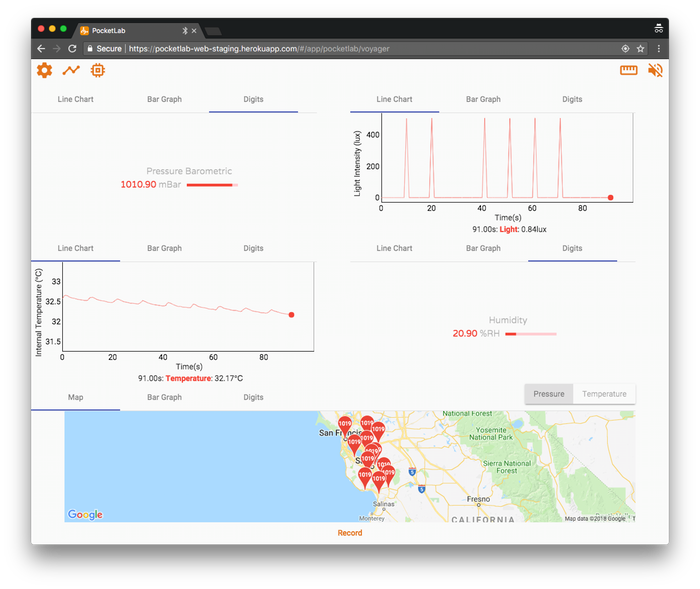Click the orange ruler icon
The height and width of the screenshot is (589, 700).
click(x=629, y=70)
